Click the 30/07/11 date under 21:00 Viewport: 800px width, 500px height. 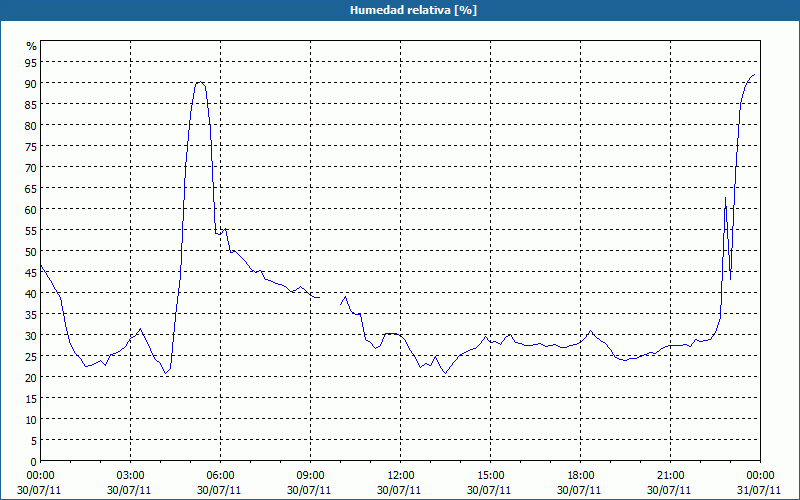coord(669,490)
